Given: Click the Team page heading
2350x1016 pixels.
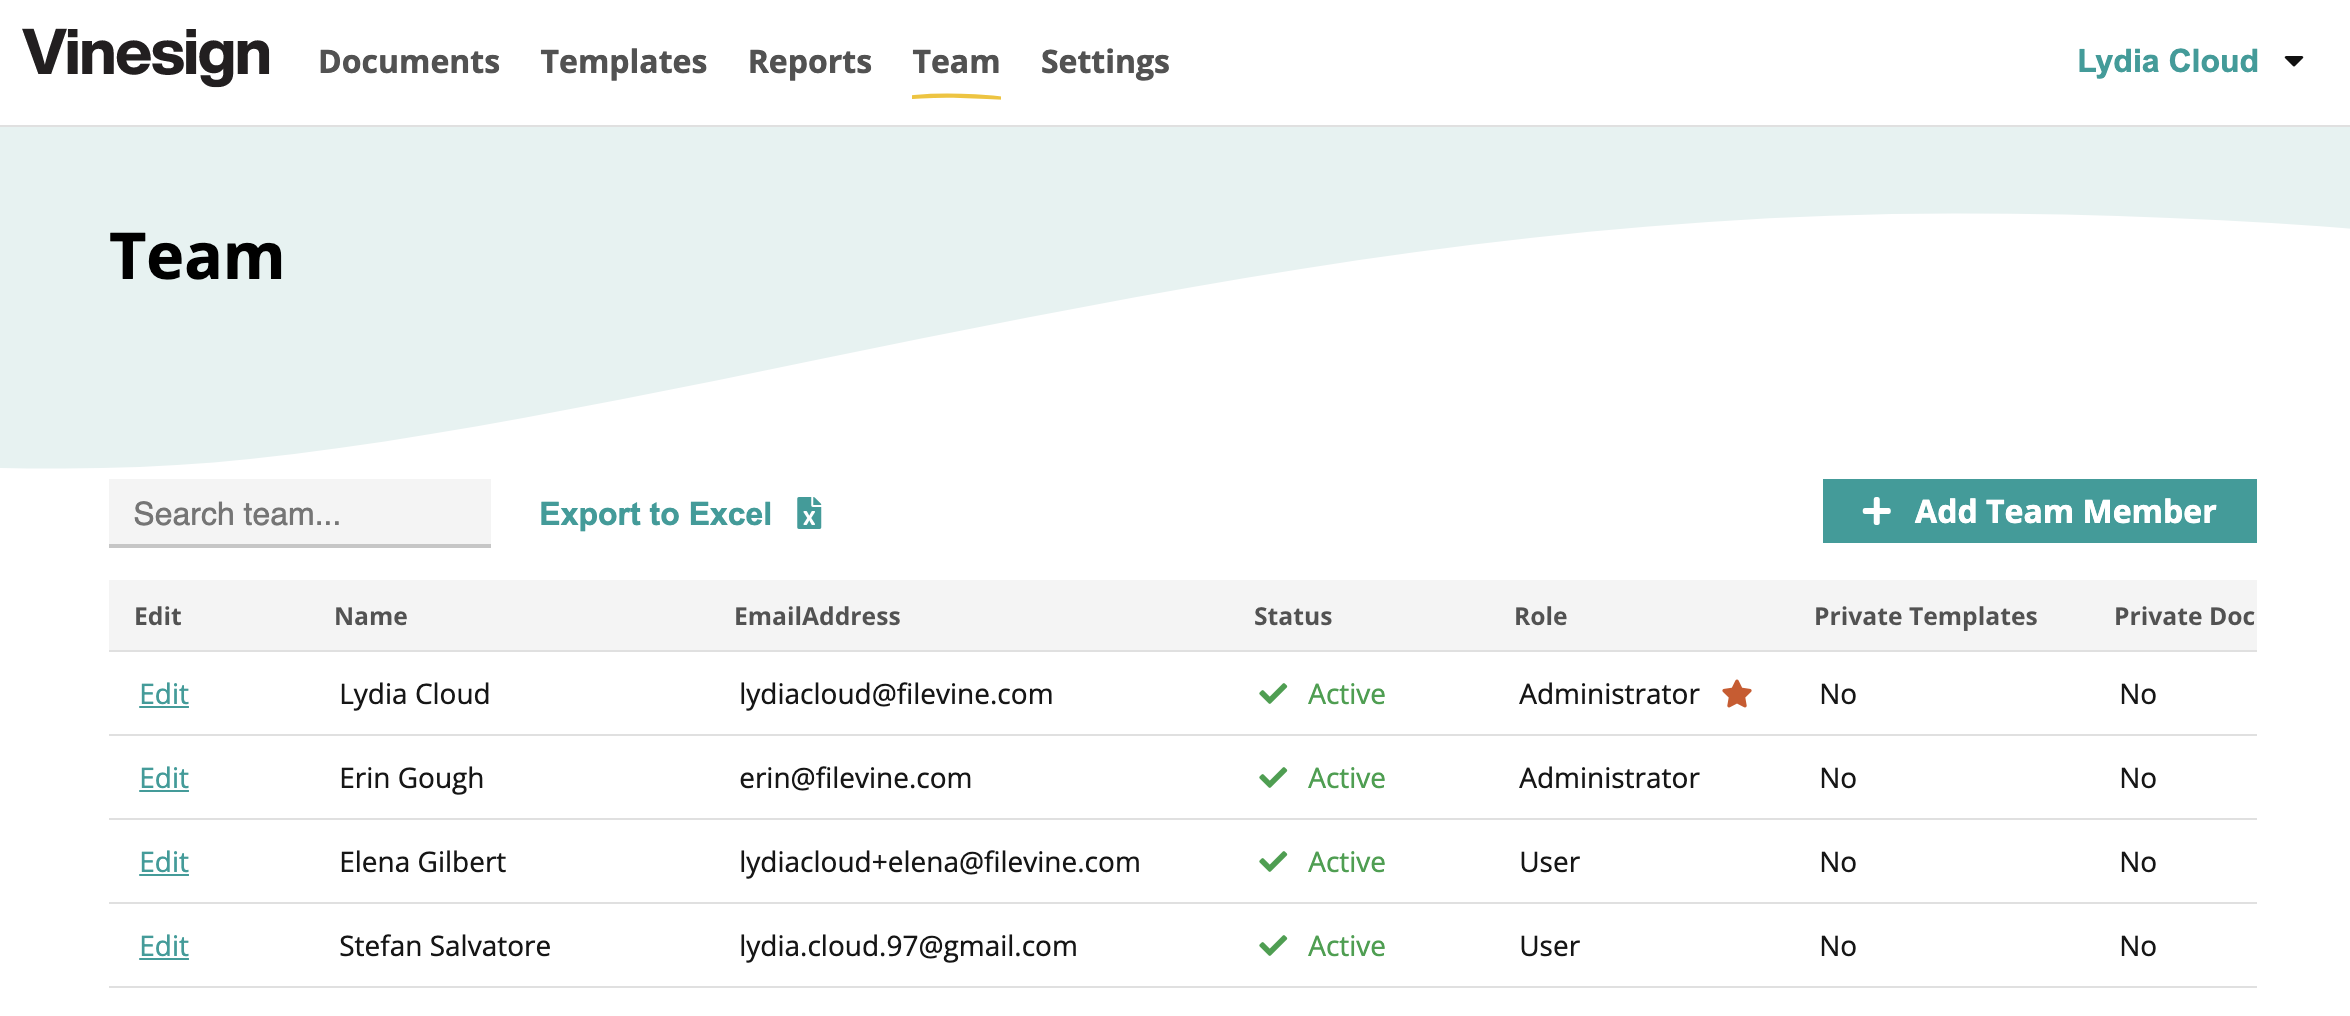Looking at the screenshot, I should coord(197,256).
